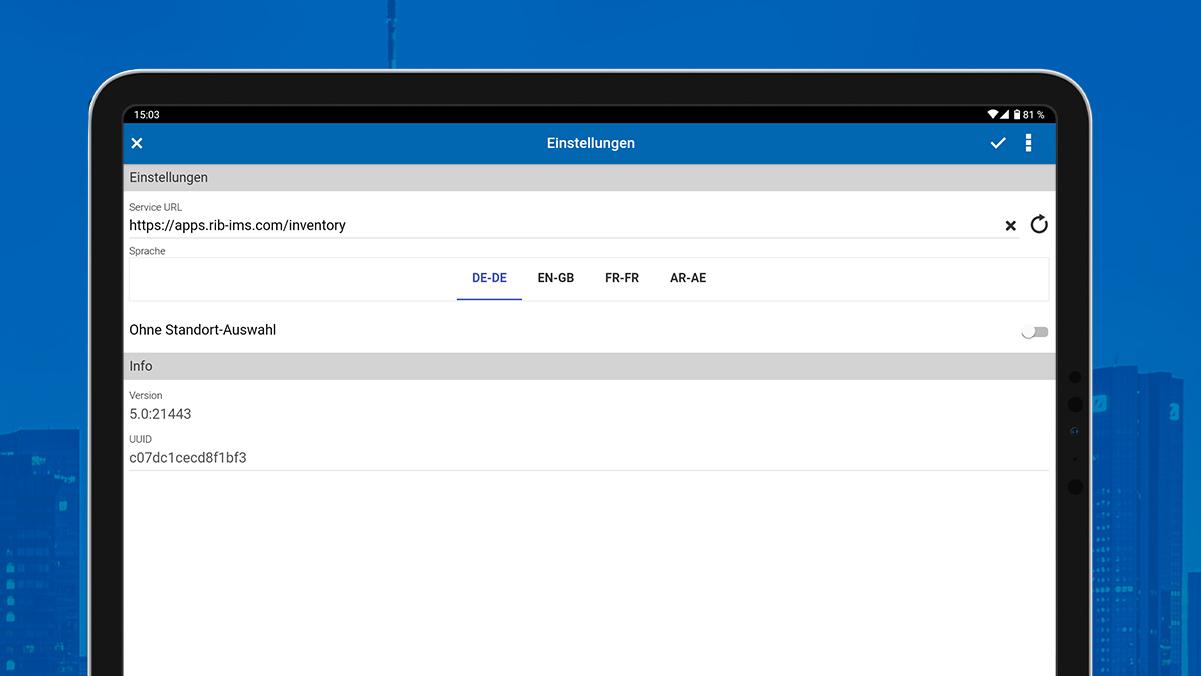Tap the version number 5.0:21443
This screenshot has width=1201, height=676.
pos(160,414)
